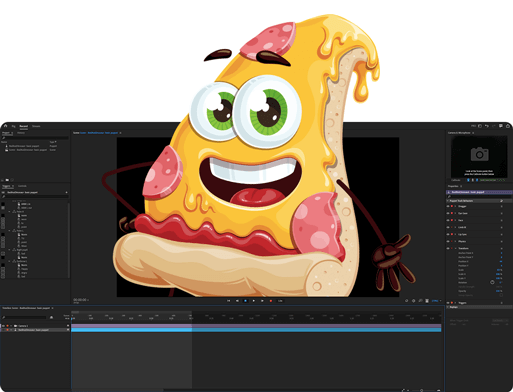Click the new folder icon in Project panel

[7, 180]
